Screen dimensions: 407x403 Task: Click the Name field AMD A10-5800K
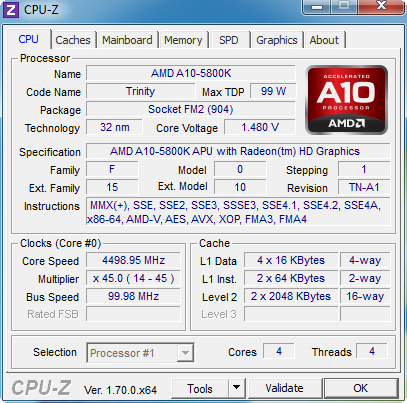coord(191,73)
